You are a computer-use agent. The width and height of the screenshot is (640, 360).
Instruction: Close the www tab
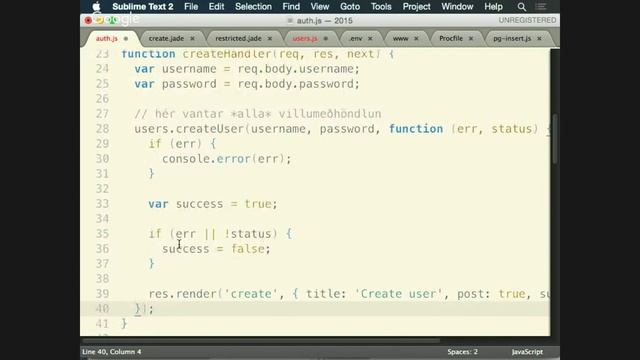416,38
